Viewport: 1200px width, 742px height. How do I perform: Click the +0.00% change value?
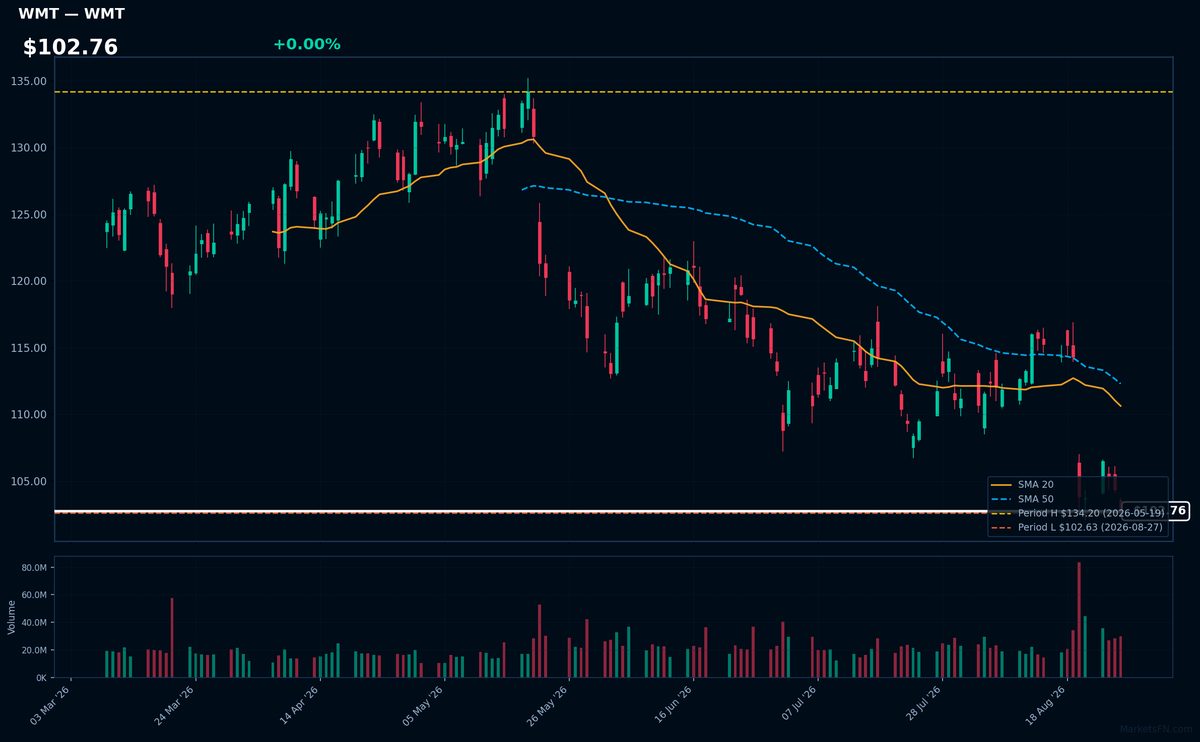pyautogui.click(x=306, y=44)
